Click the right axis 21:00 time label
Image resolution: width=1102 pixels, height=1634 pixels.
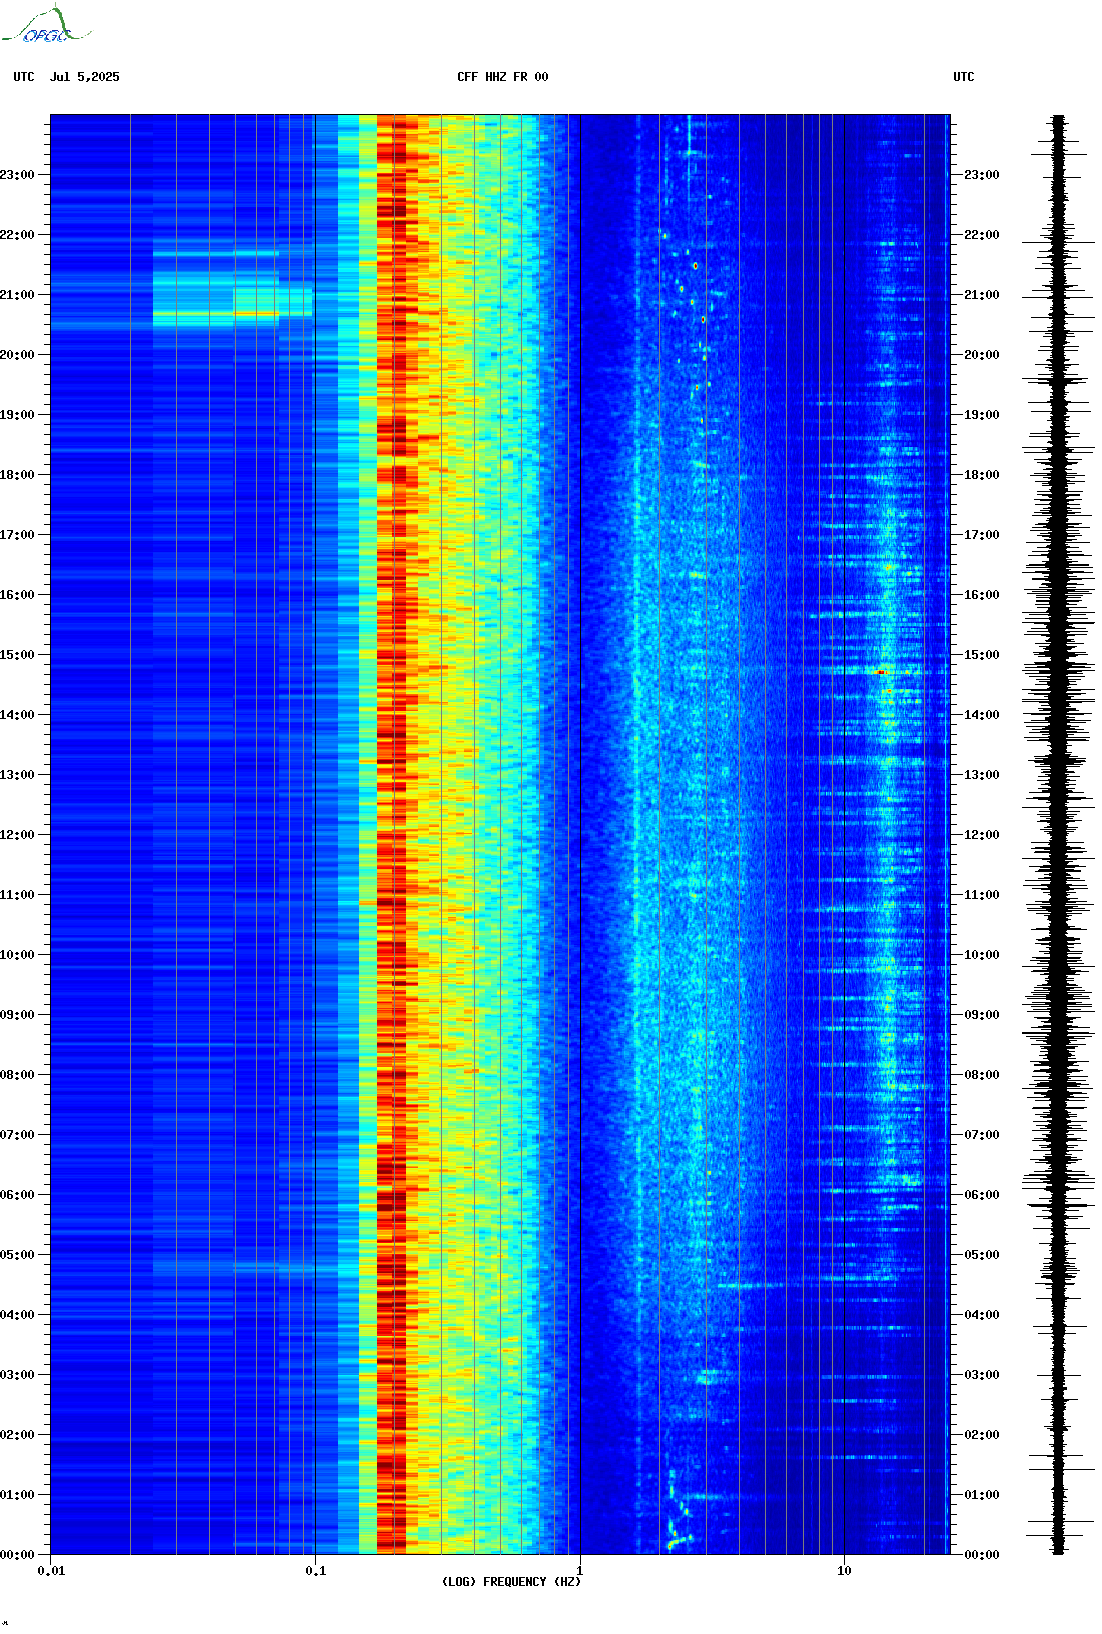pos(981,295)
